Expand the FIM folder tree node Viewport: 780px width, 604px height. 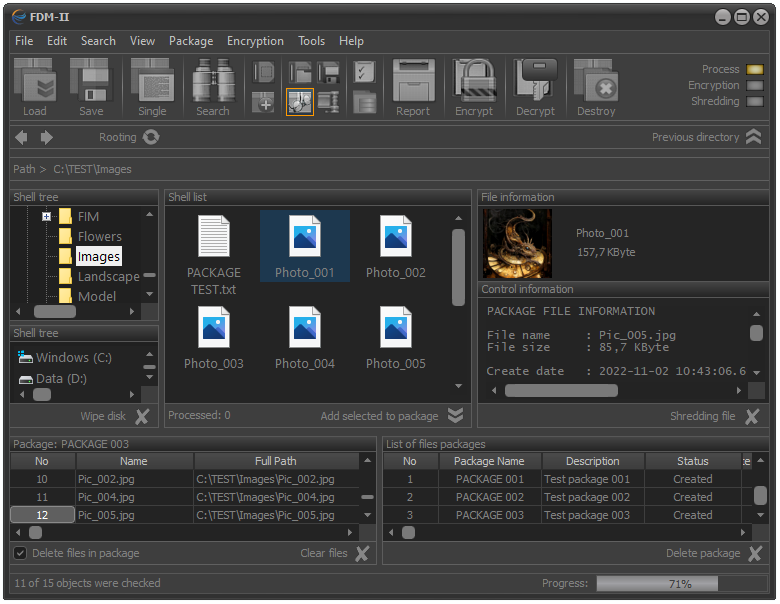(x=46, y=216)
